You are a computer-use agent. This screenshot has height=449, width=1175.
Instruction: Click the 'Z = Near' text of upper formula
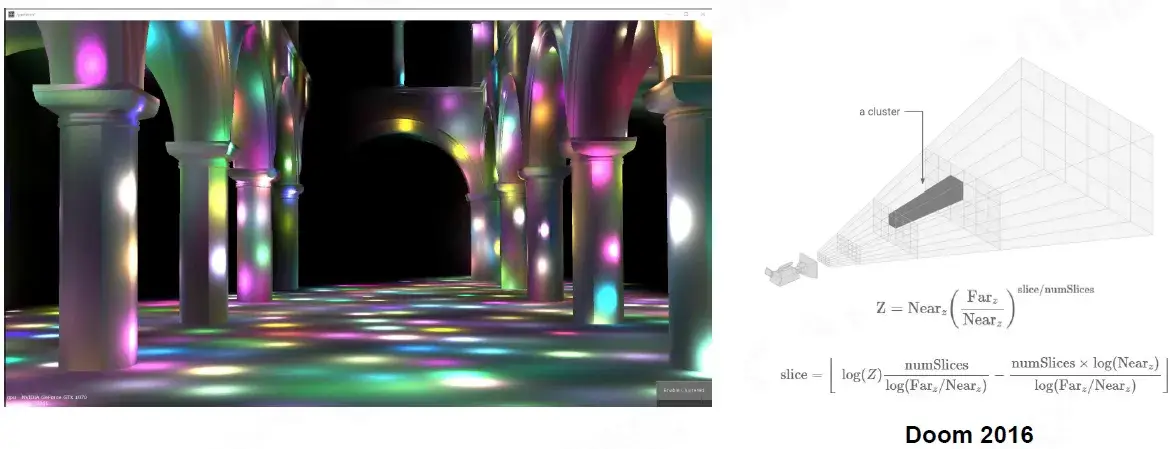pyautogui.click(x=910, y=308)
